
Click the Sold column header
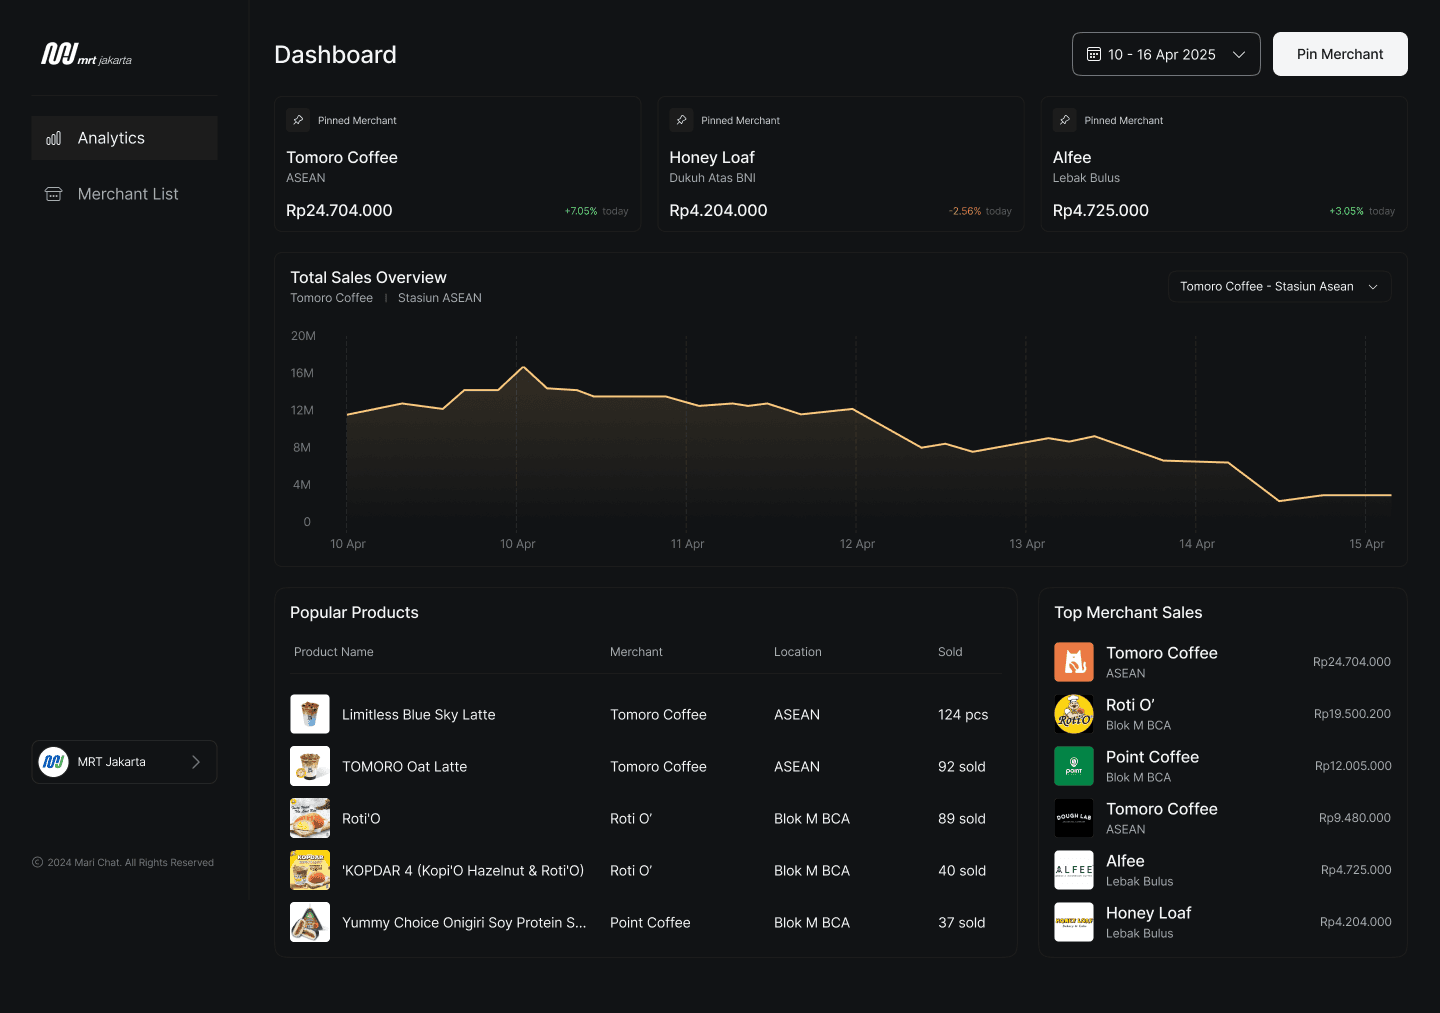(950, 652)
